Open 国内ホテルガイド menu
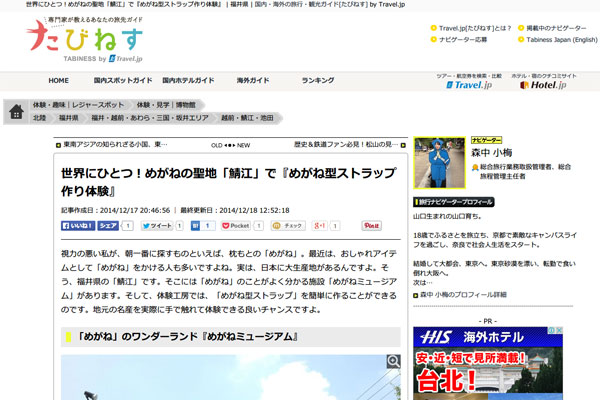 pyautogui.click(x=188, y=80)
